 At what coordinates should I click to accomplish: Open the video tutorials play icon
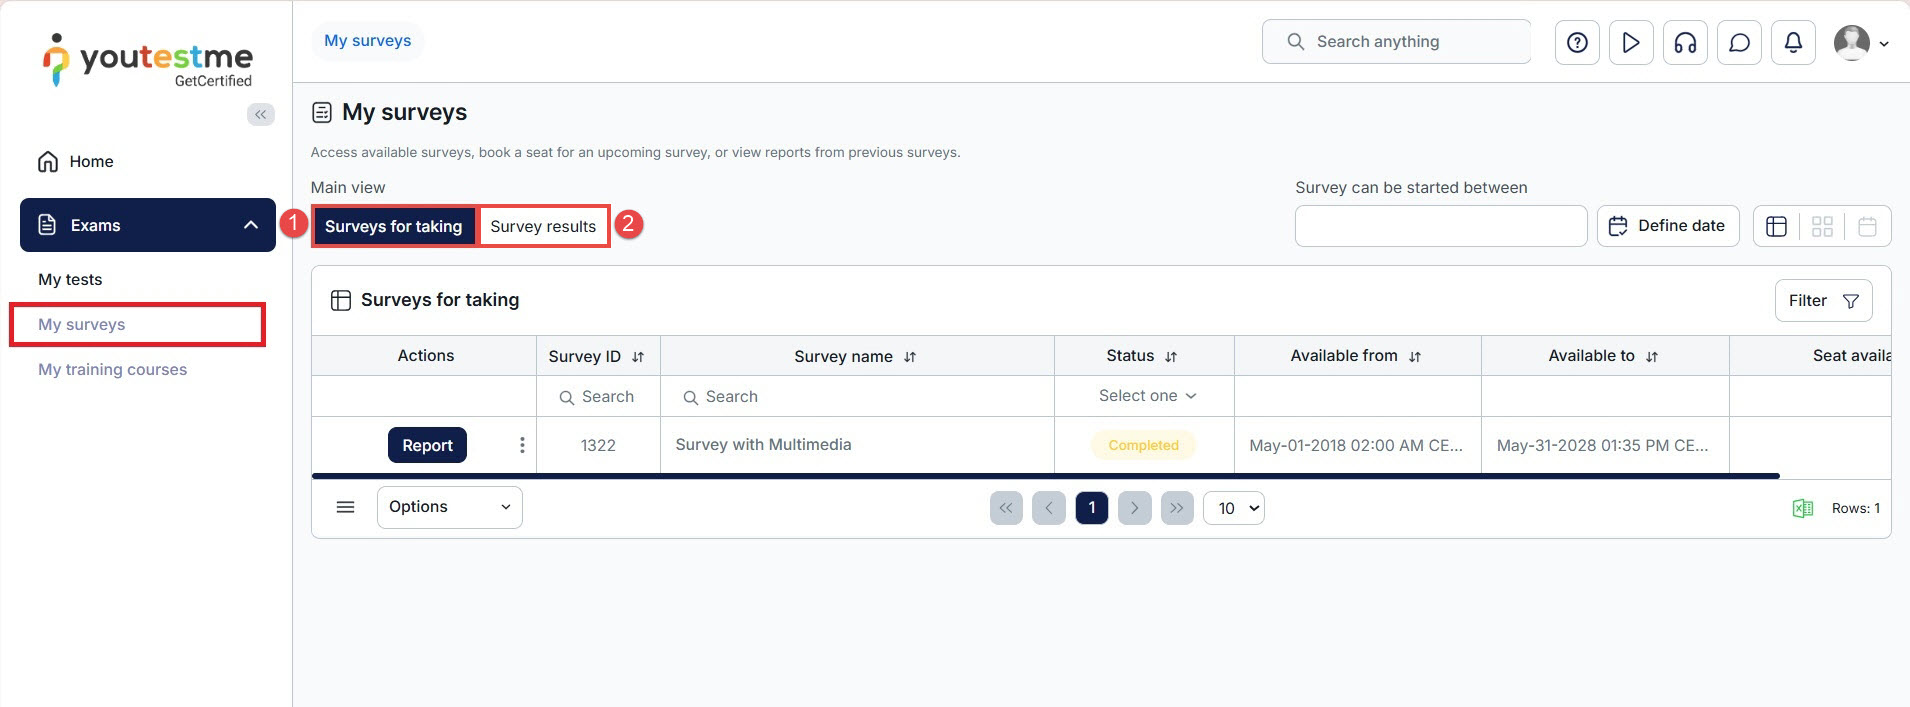pyautogui.click(x=1631, y=42)
